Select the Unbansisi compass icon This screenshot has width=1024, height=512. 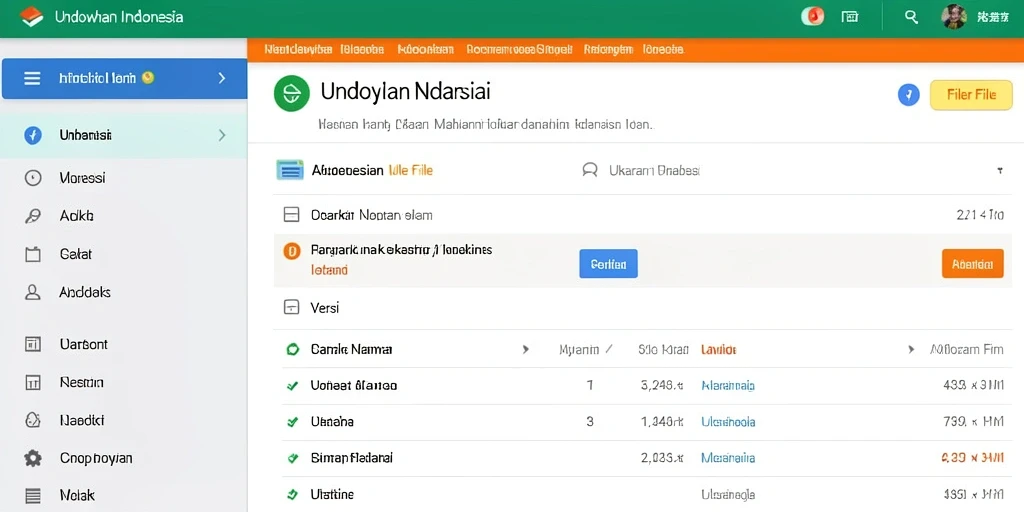pos(33,135)
